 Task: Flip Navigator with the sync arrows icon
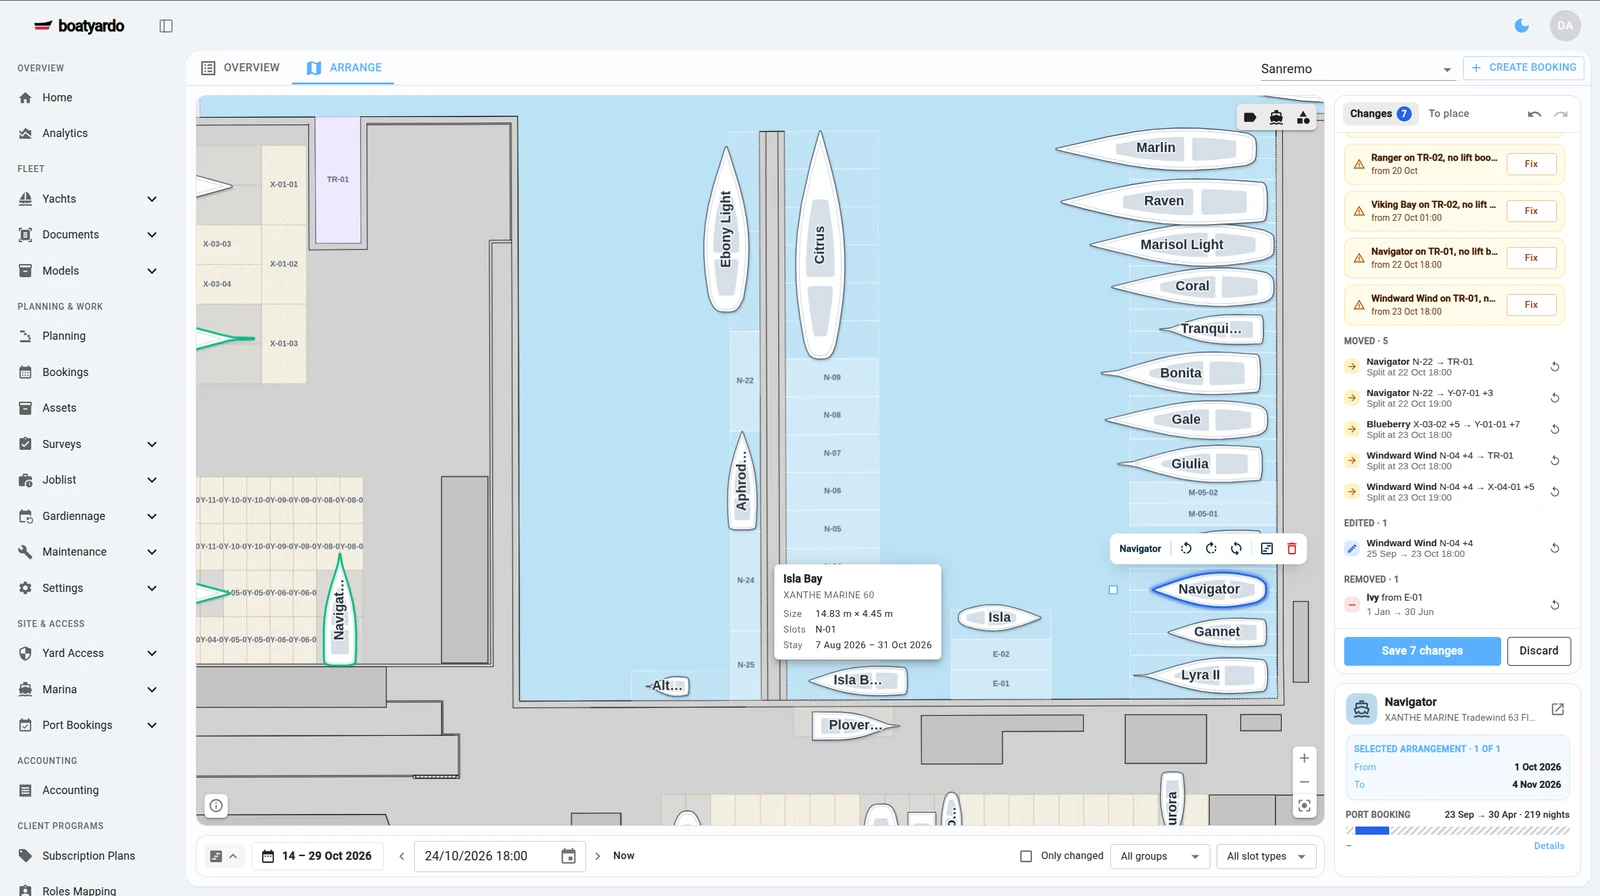point(1236,549)
